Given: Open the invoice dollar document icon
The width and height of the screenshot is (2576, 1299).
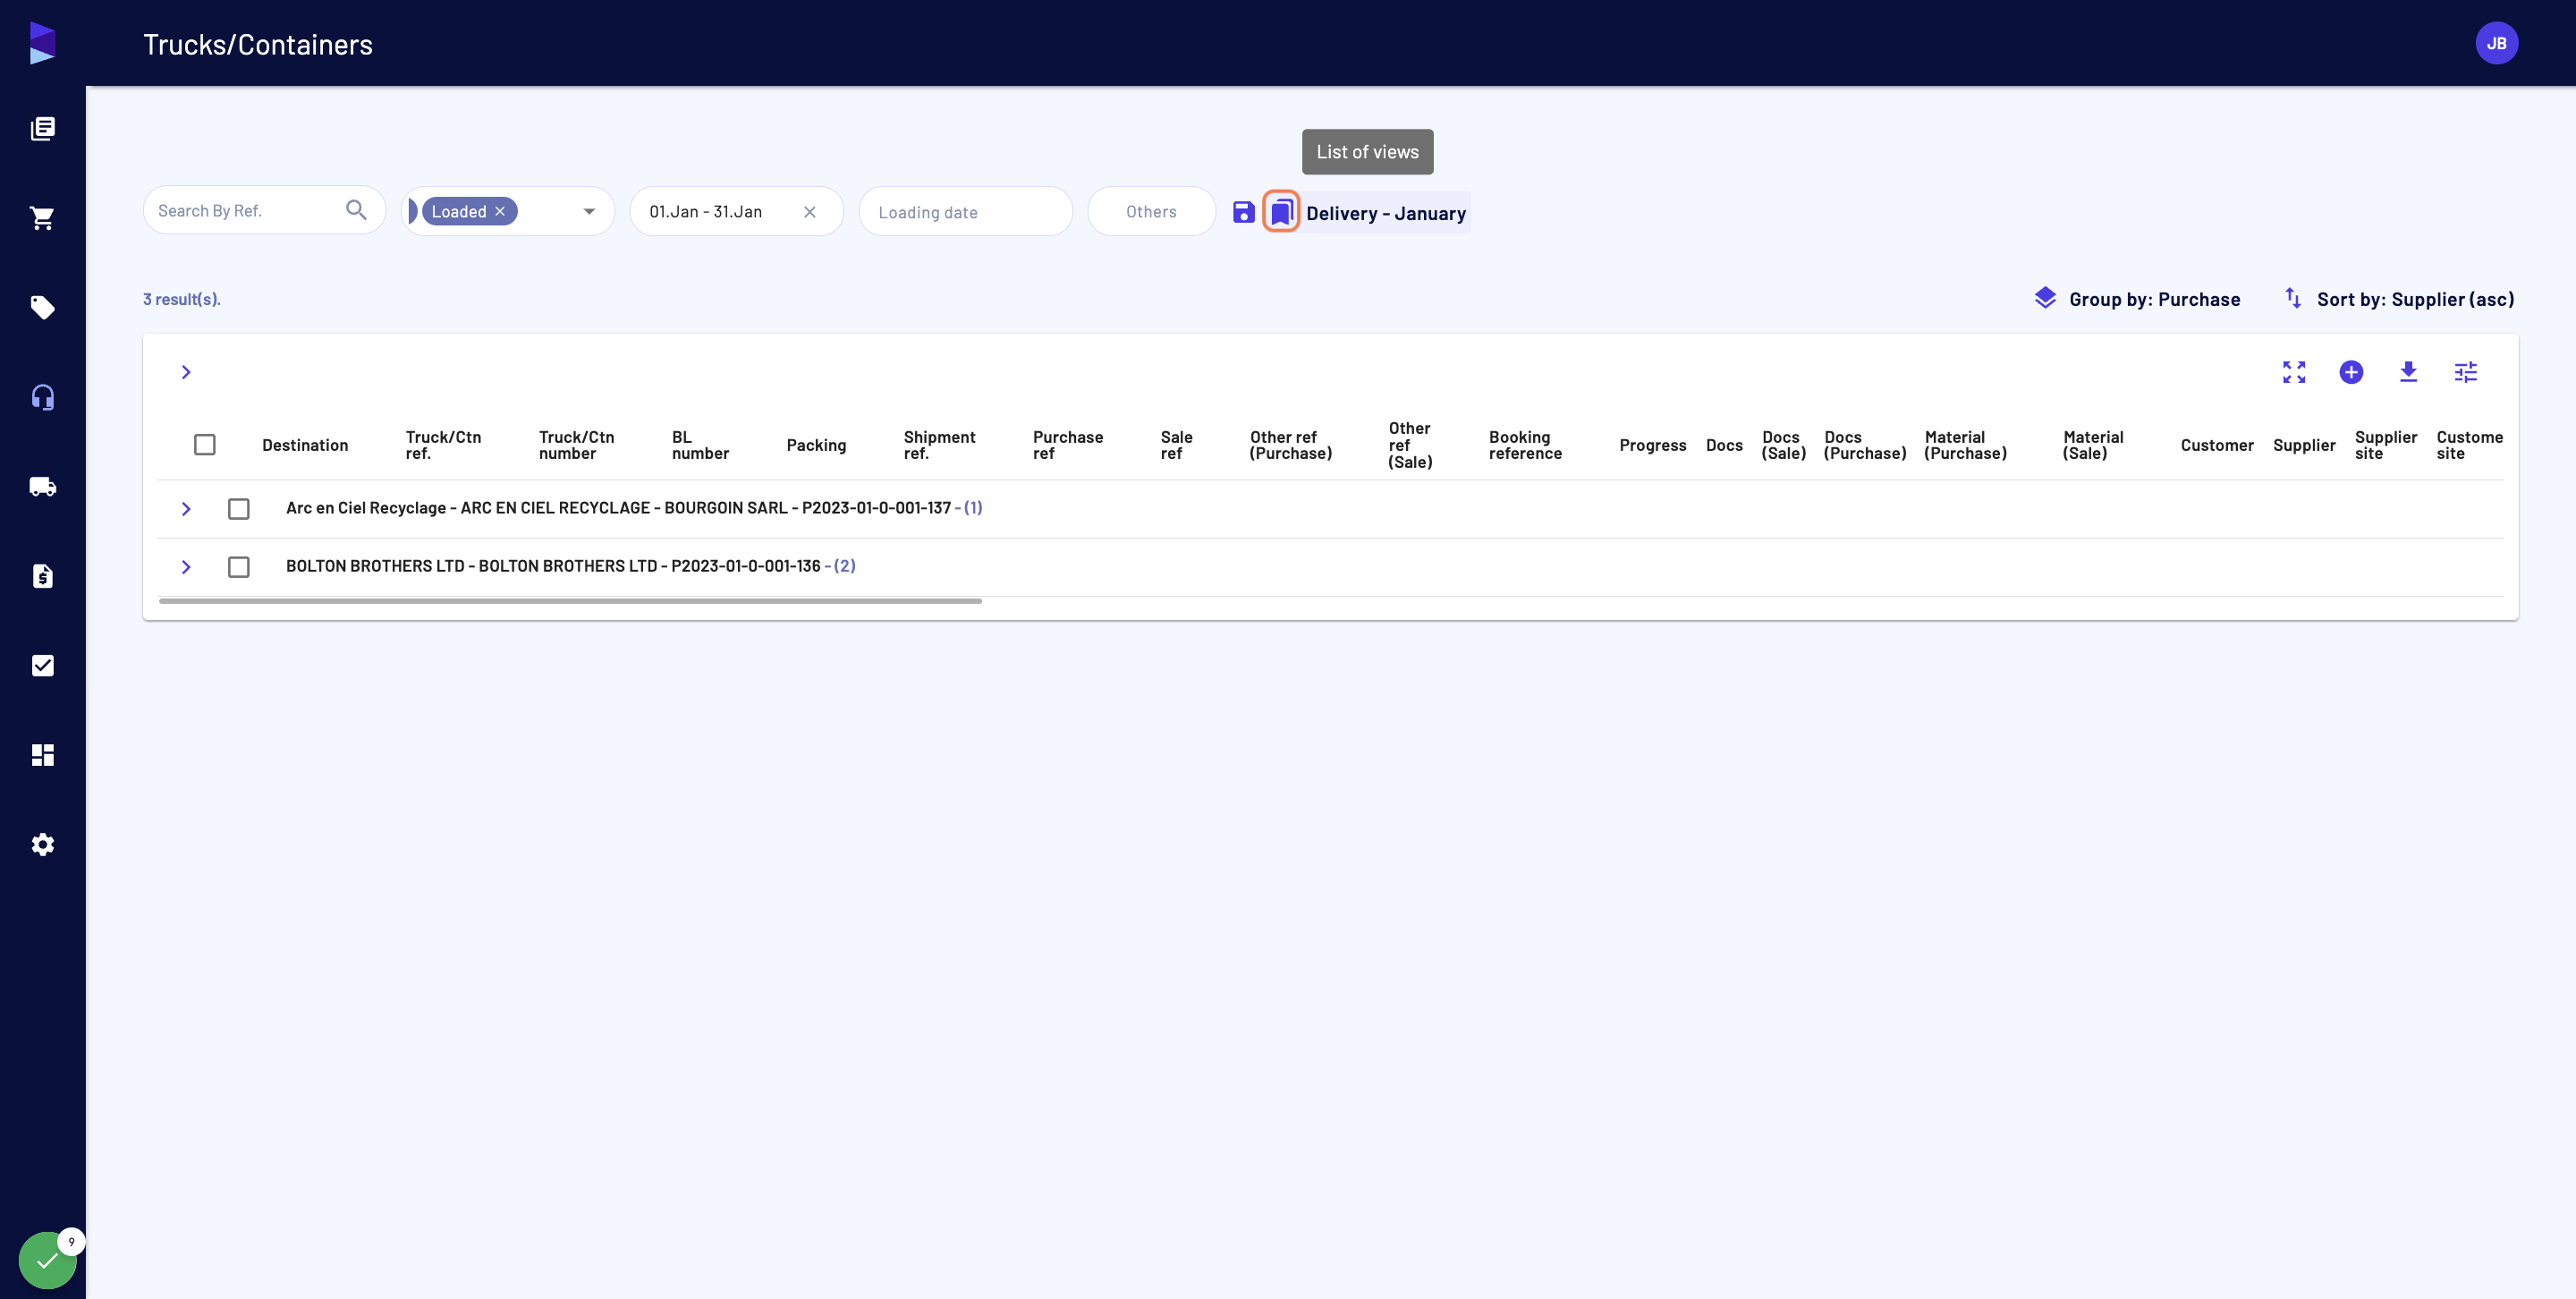Looking at the screenshot, I should click(x=42, y=576).
